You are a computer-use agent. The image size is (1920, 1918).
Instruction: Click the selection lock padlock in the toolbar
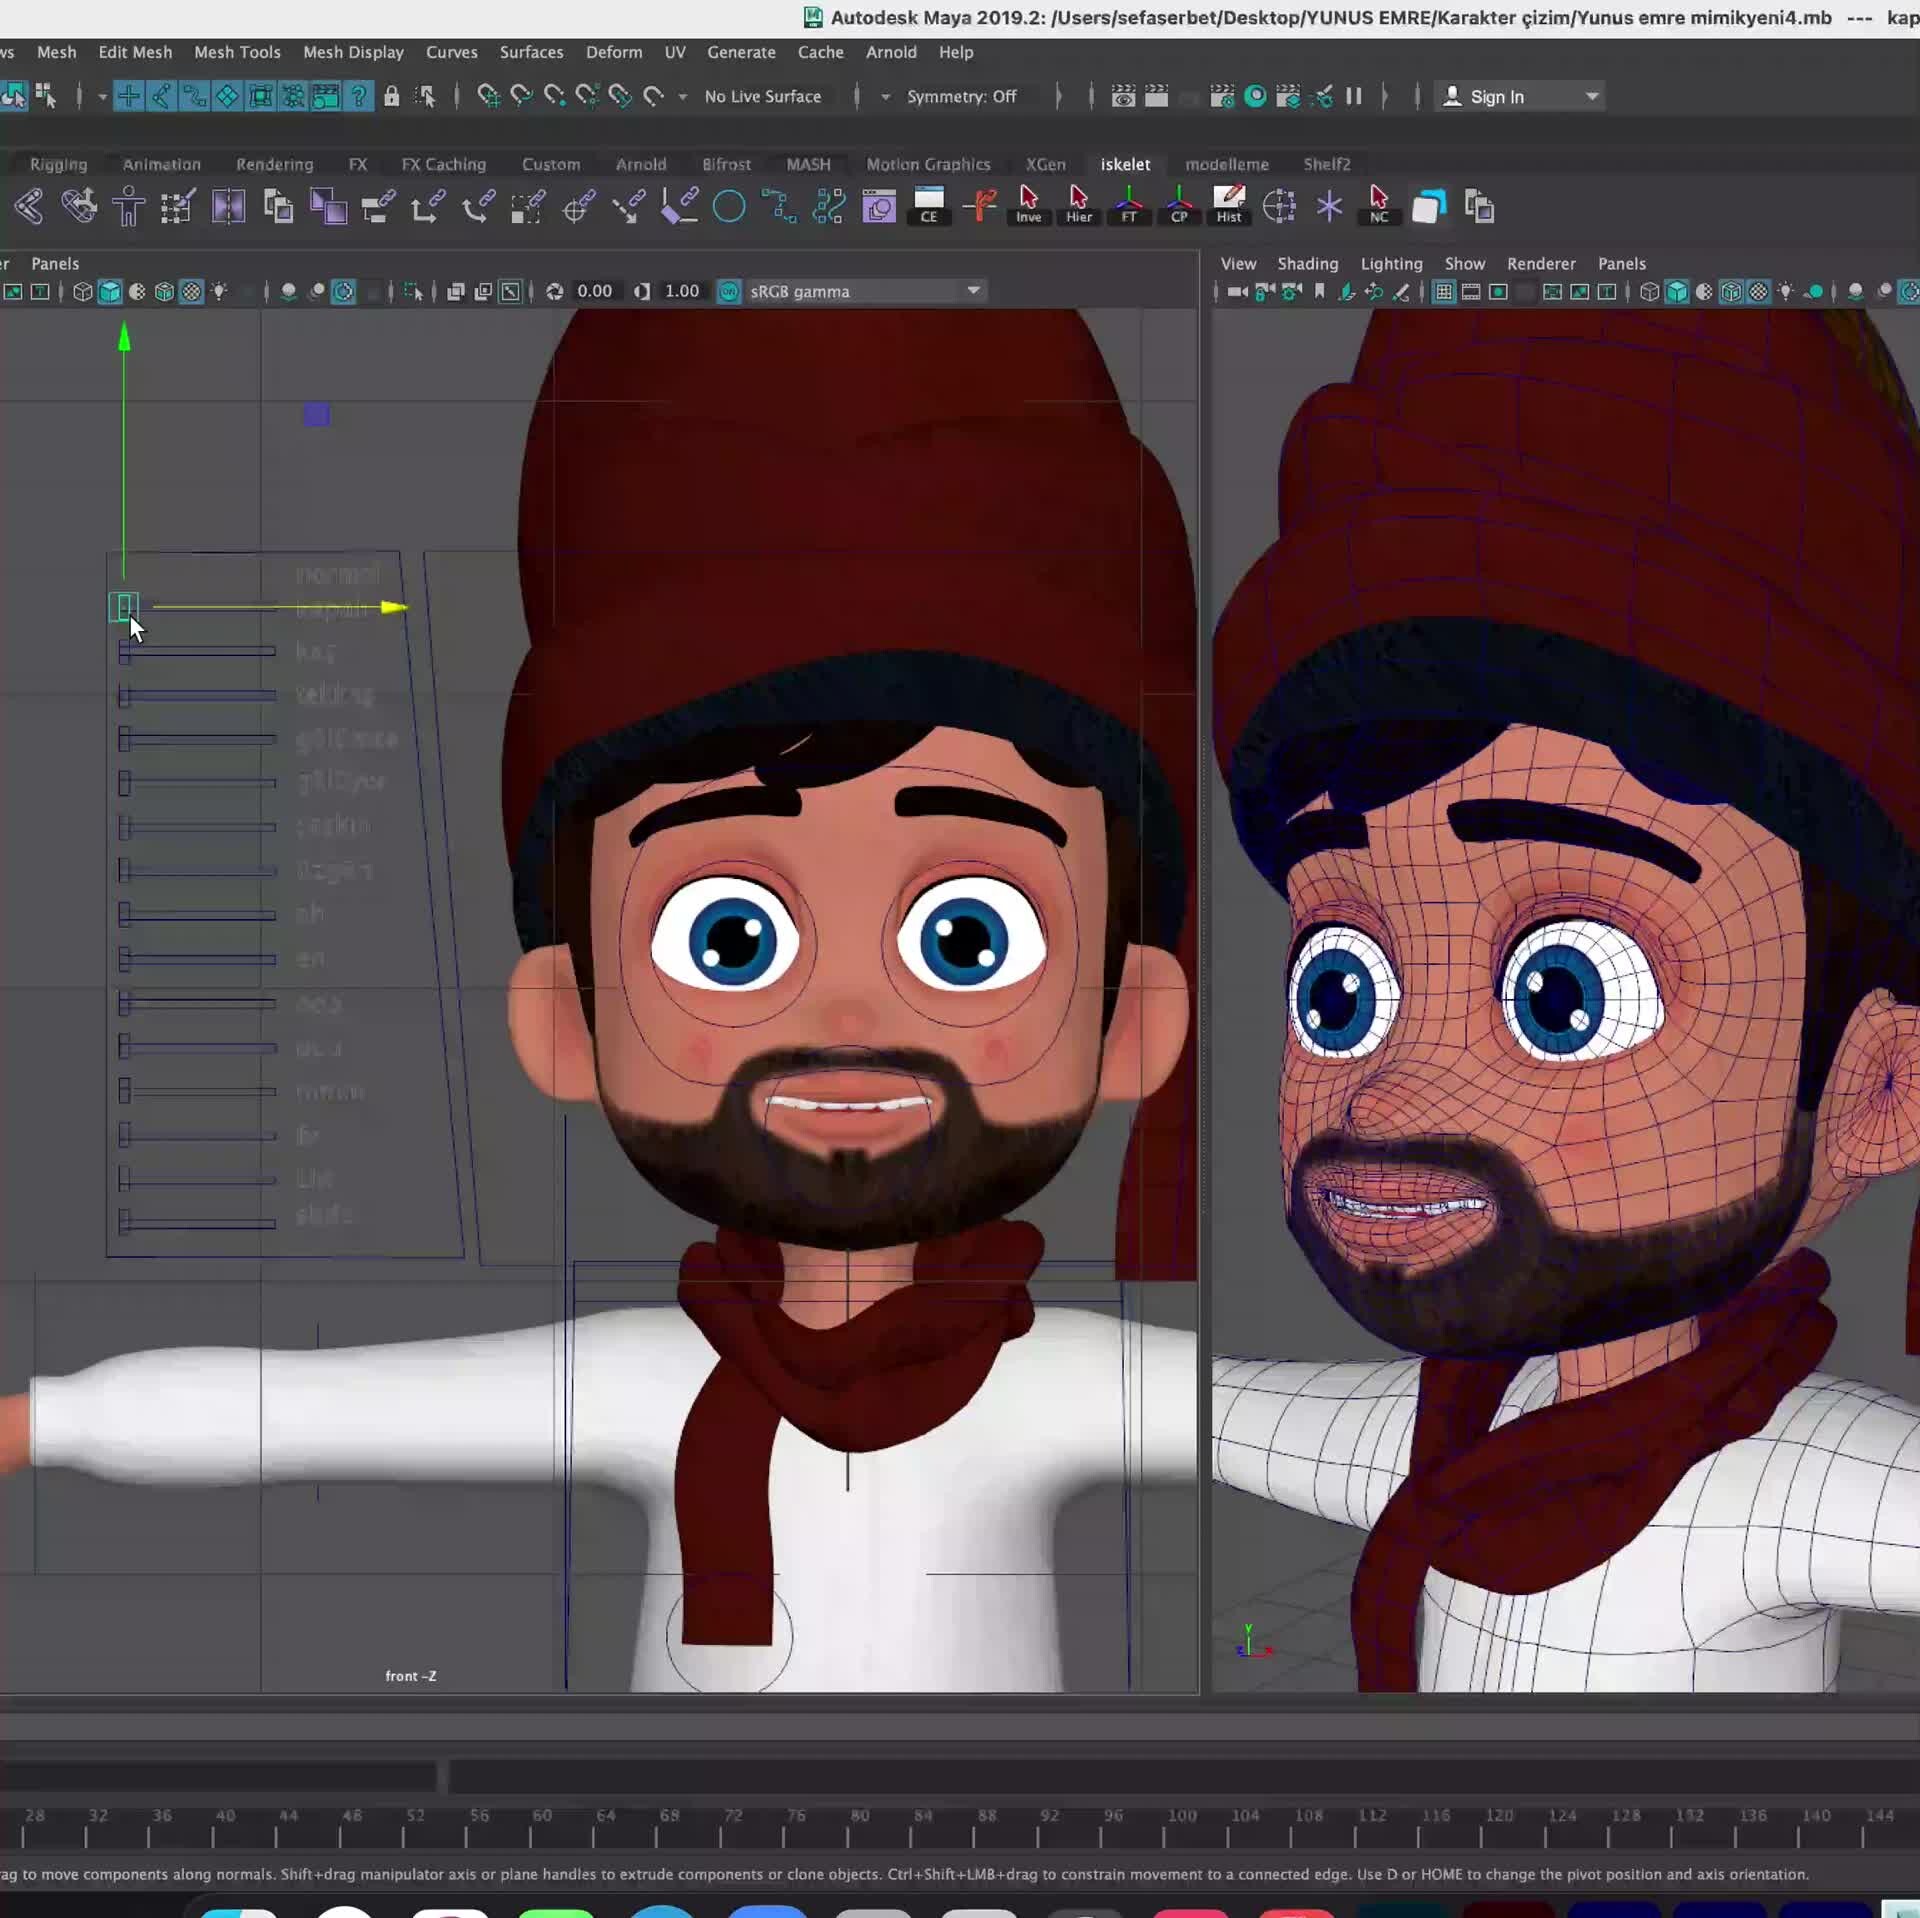[x=392, y=96]
